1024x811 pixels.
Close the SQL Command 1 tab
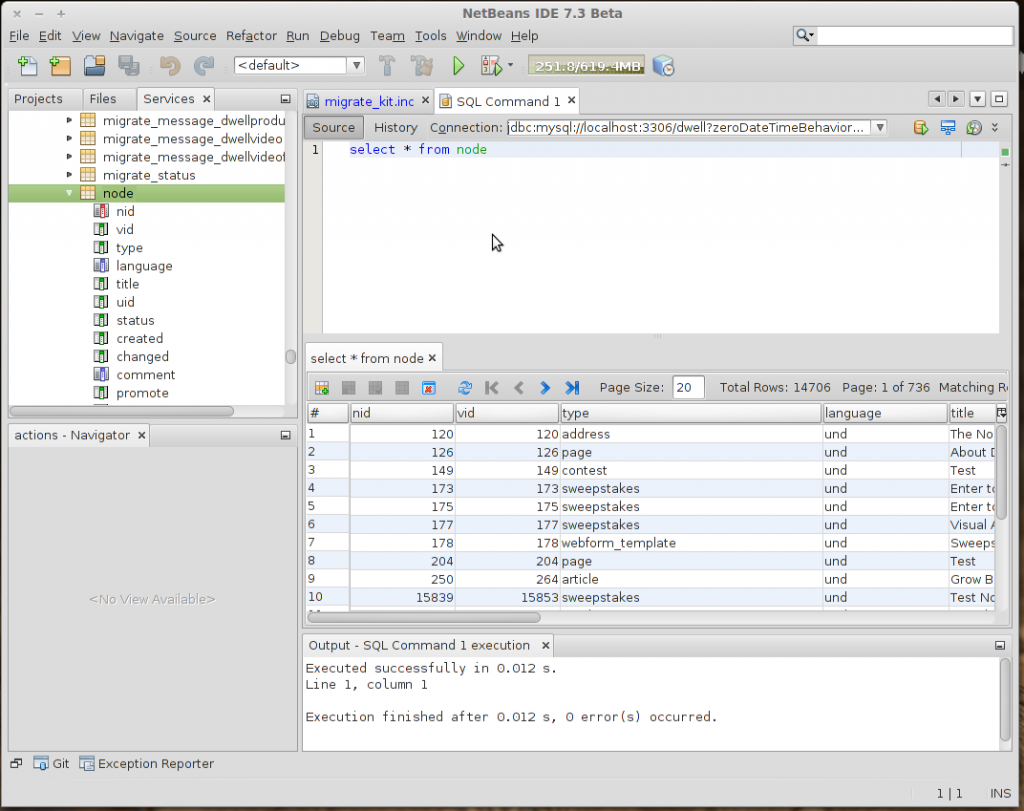pyautogui.click(x=571, y=101)
